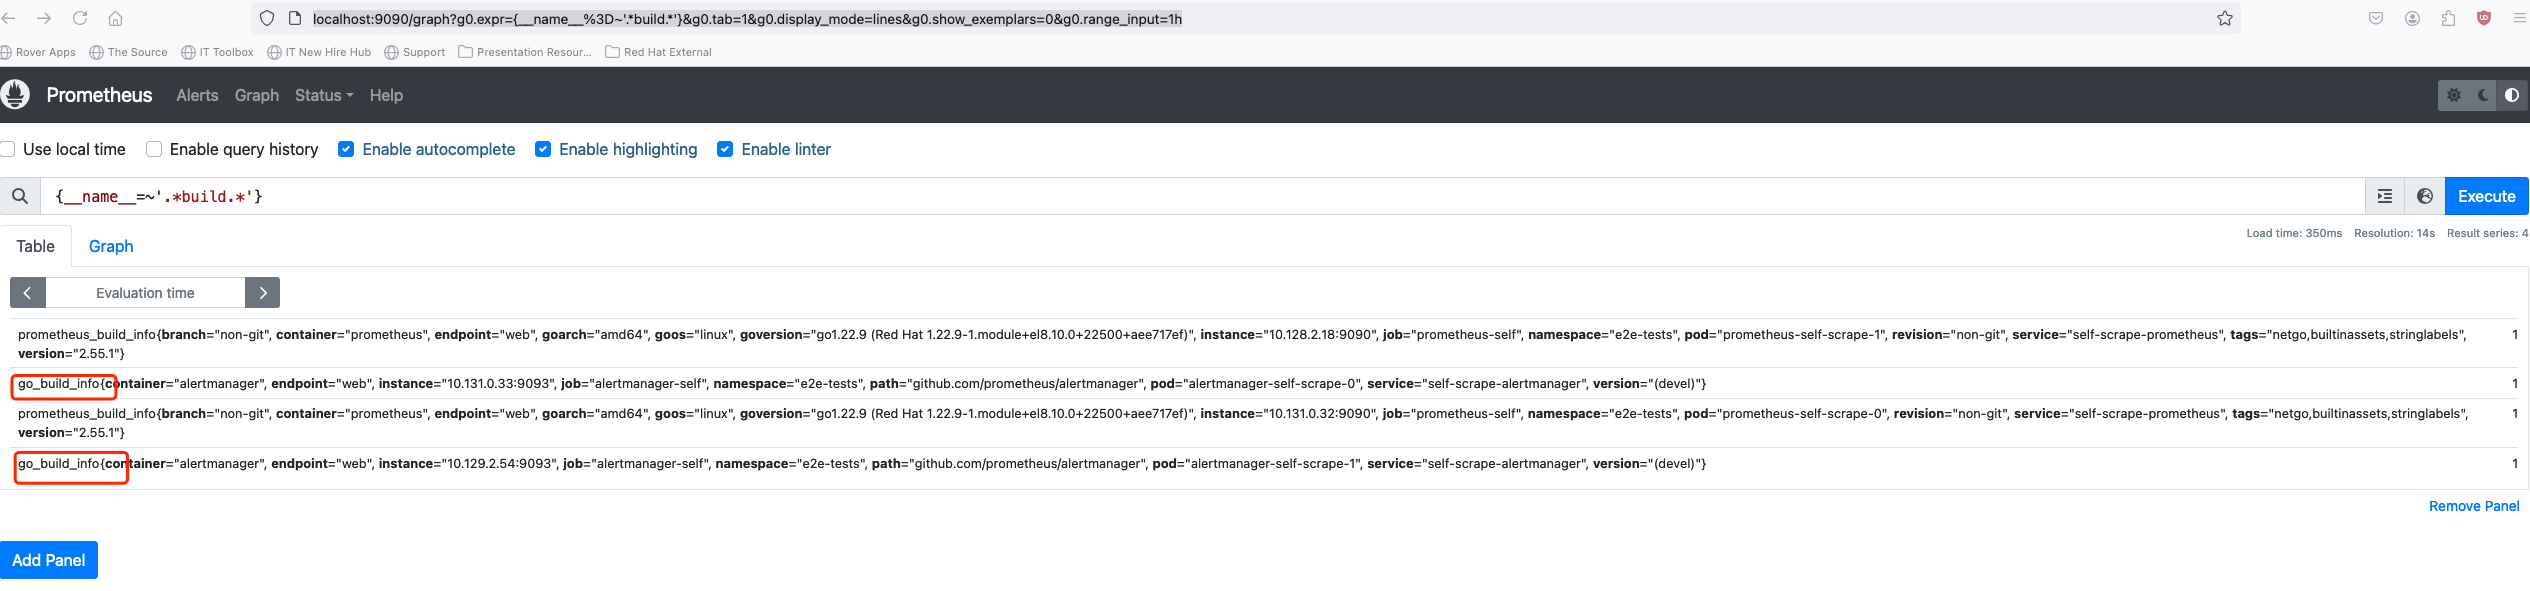Click the Remove Panel link

pos(2474,506)
